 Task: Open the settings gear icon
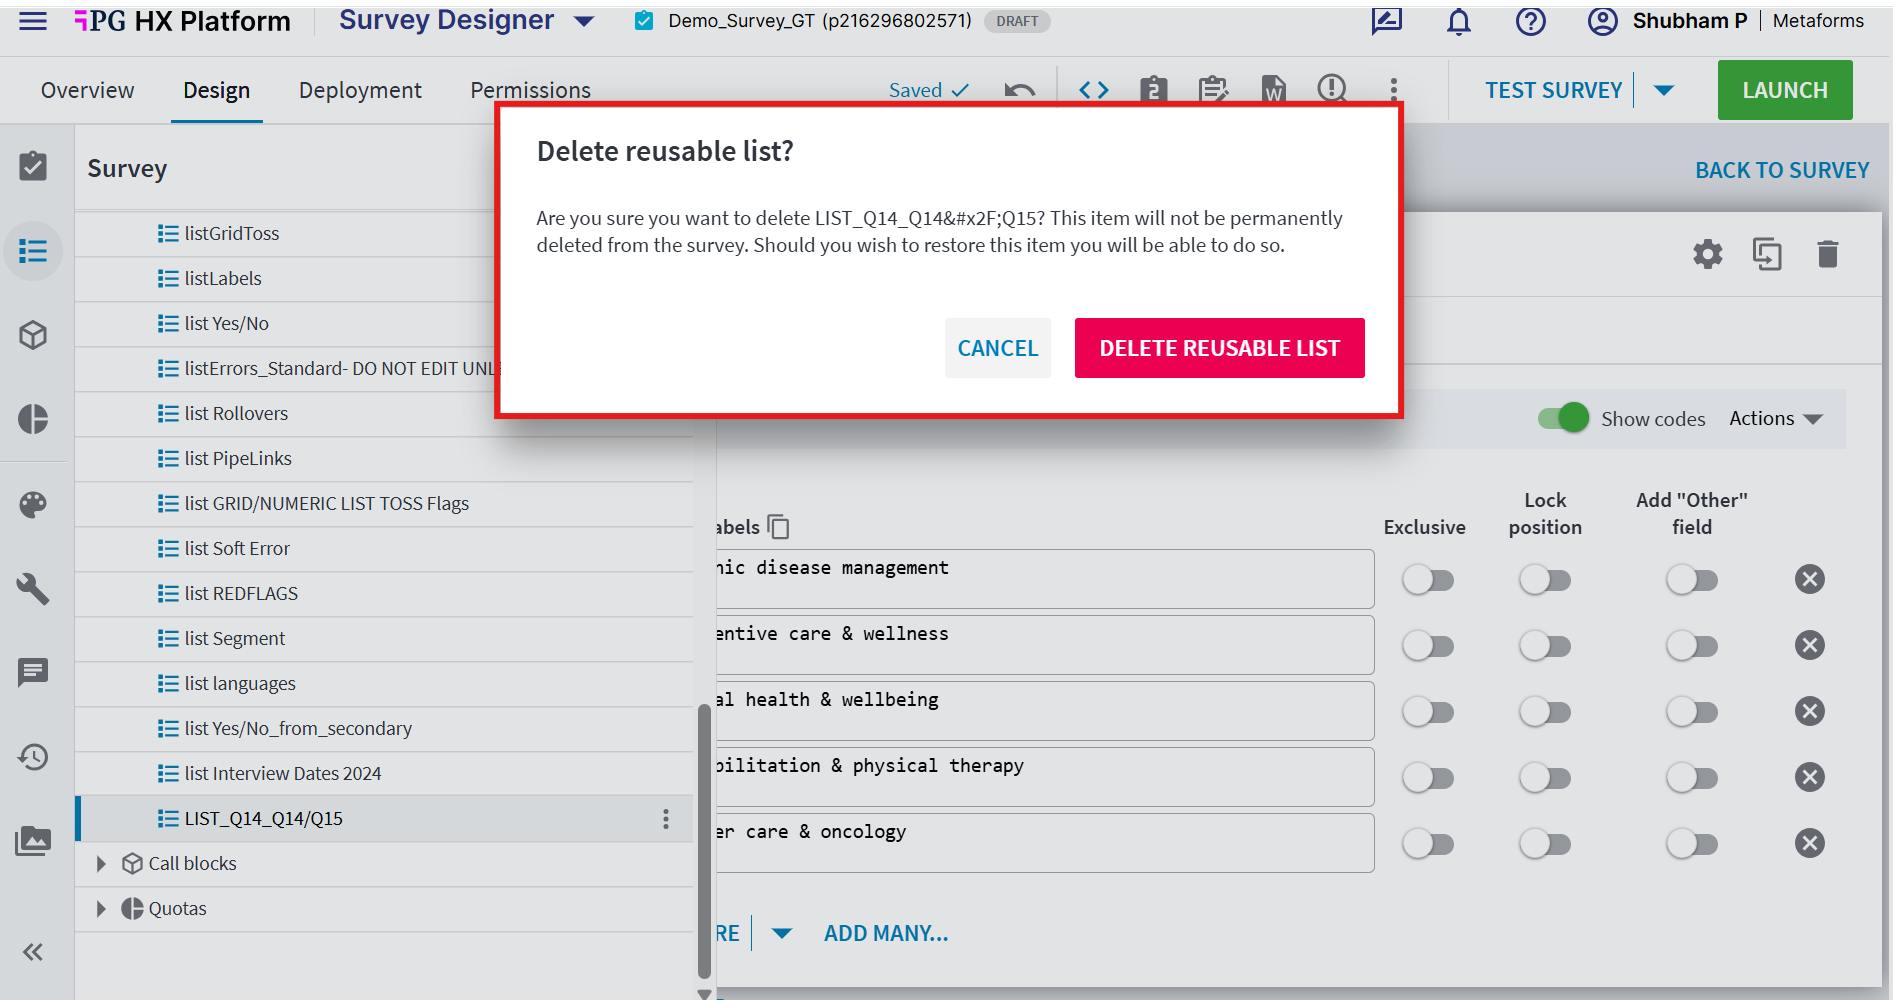[x=1708, y=254]
